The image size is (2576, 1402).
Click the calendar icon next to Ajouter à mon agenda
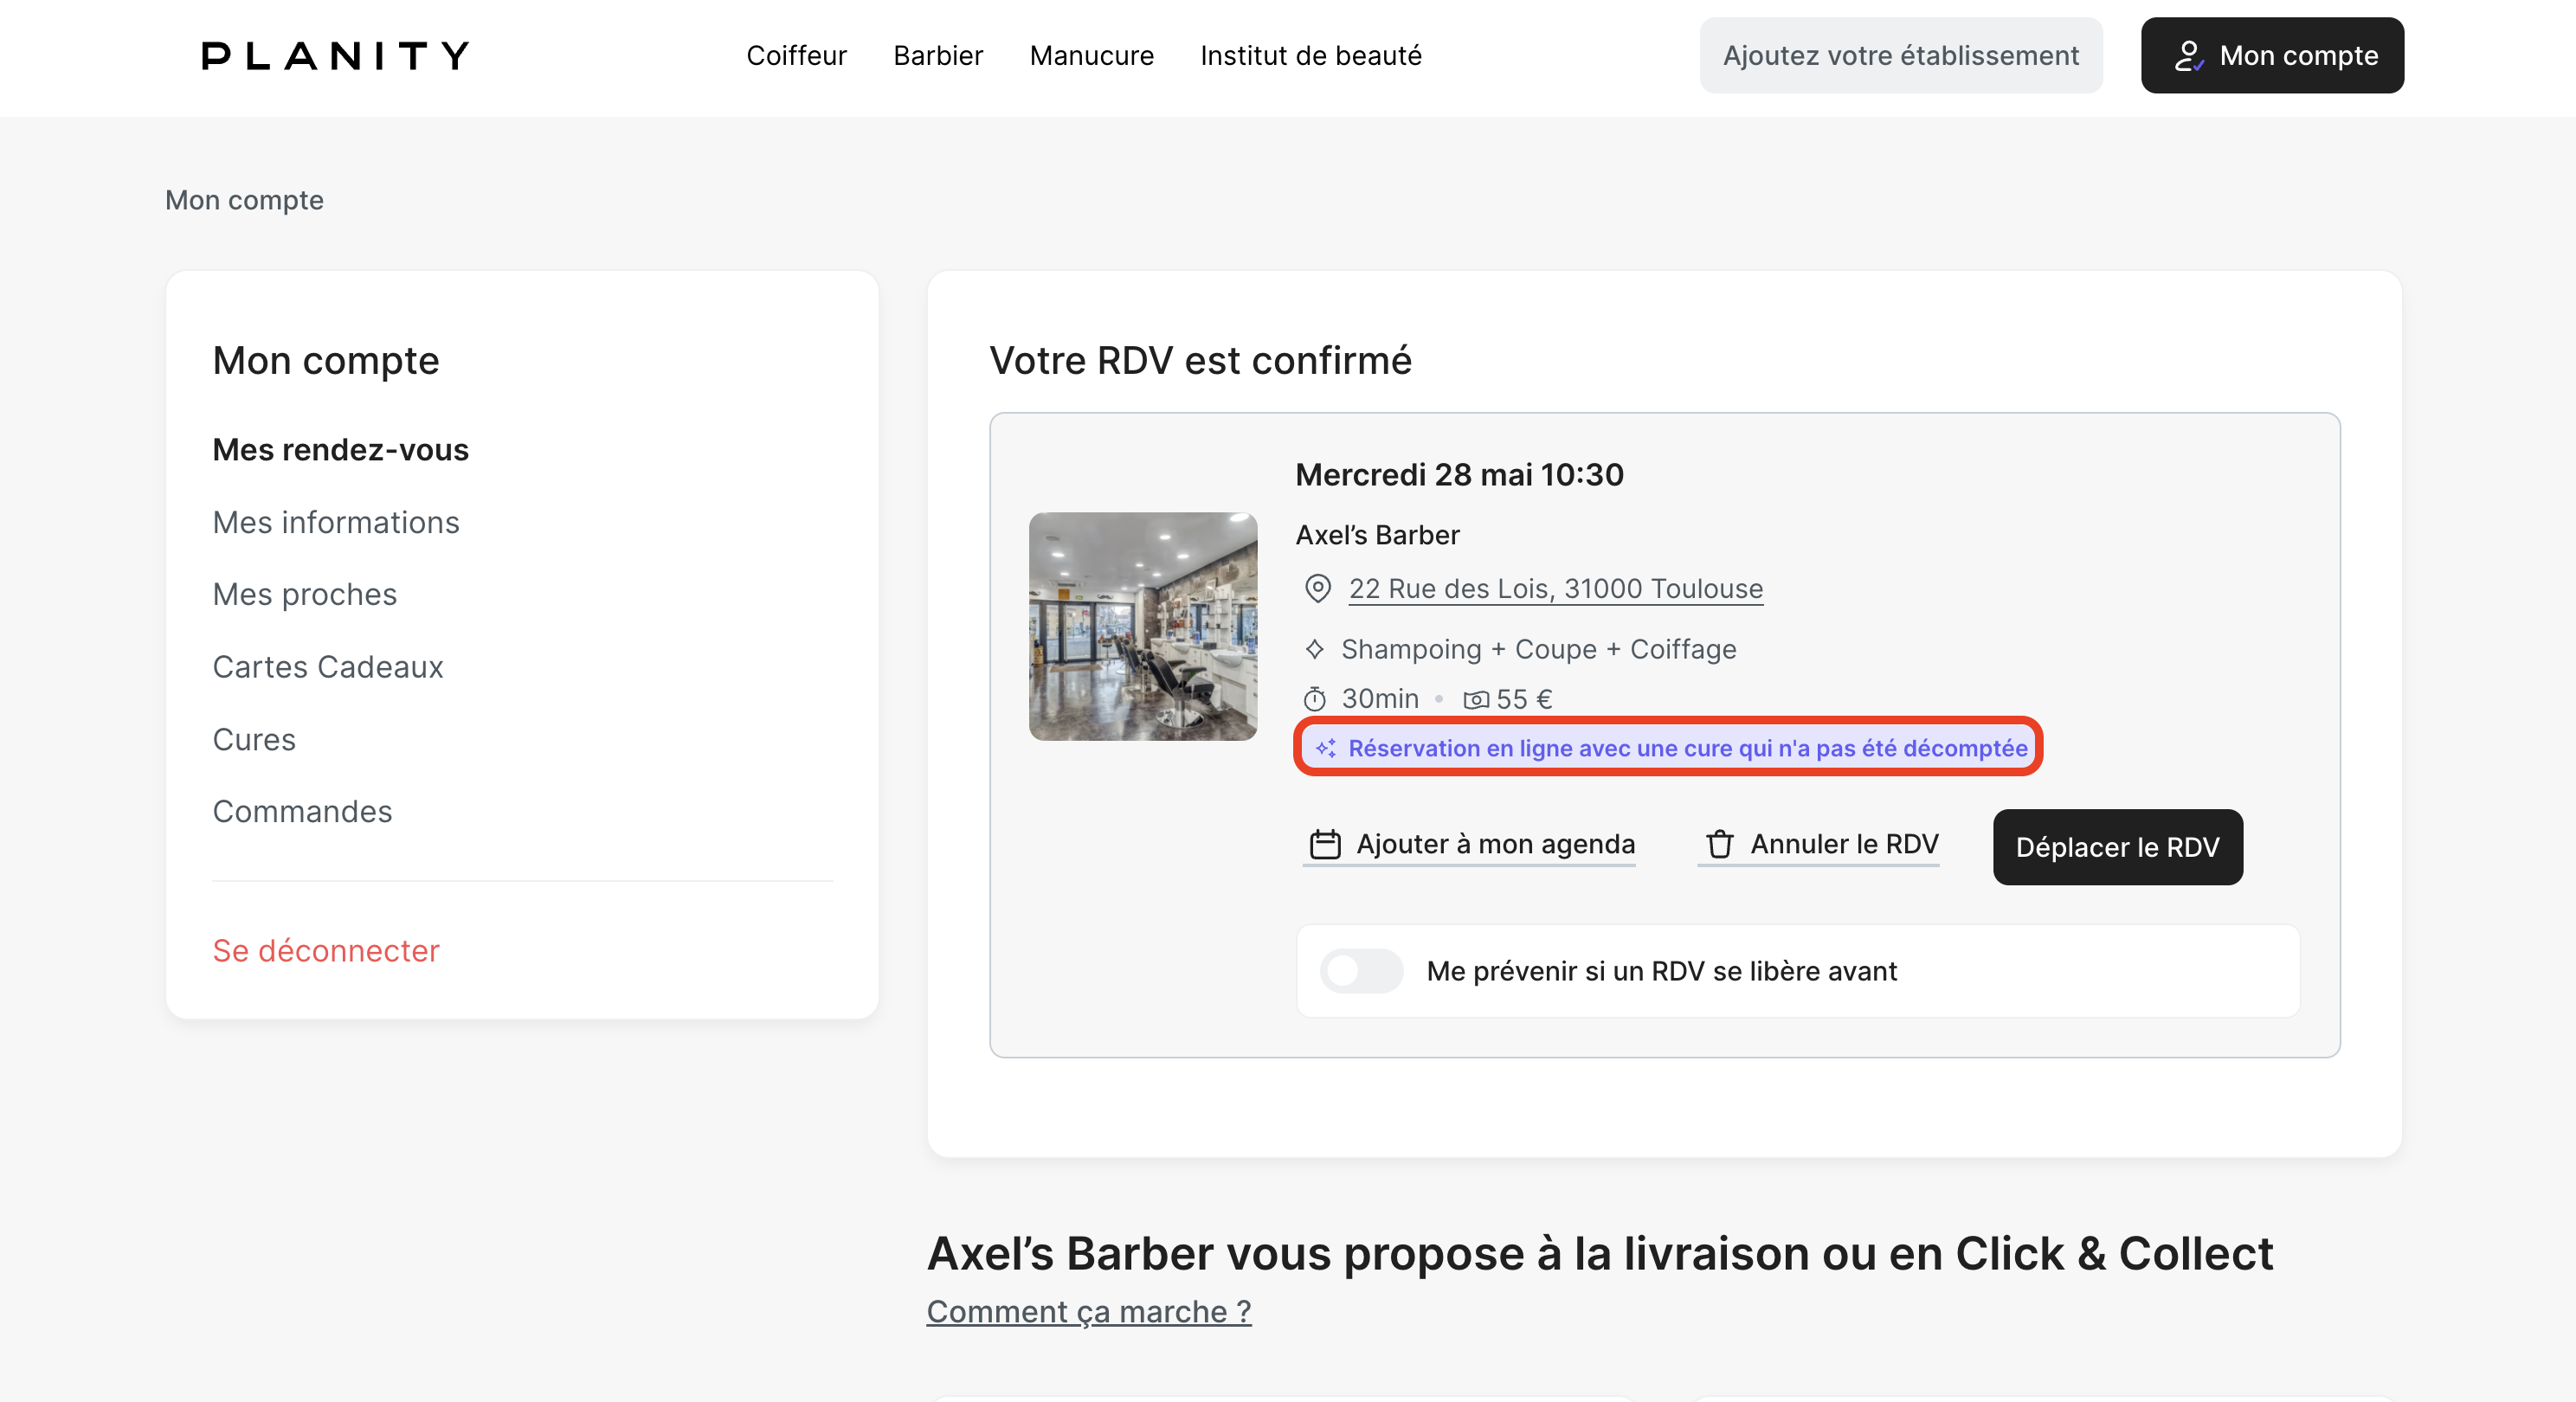coord(1324,844)
